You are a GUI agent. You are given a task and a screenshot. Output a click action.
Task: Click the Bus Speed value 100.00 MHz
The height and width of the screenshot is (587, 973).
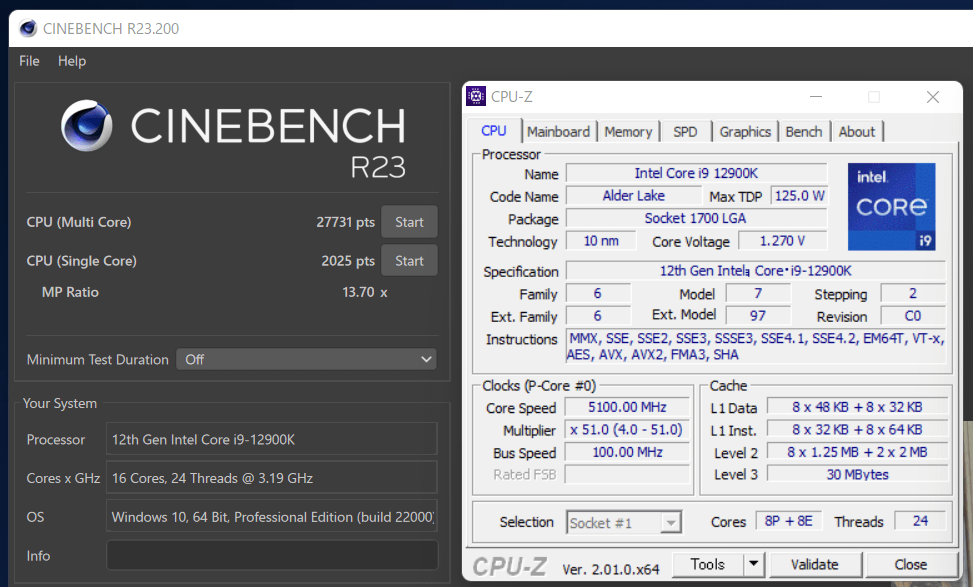point(627,452)
